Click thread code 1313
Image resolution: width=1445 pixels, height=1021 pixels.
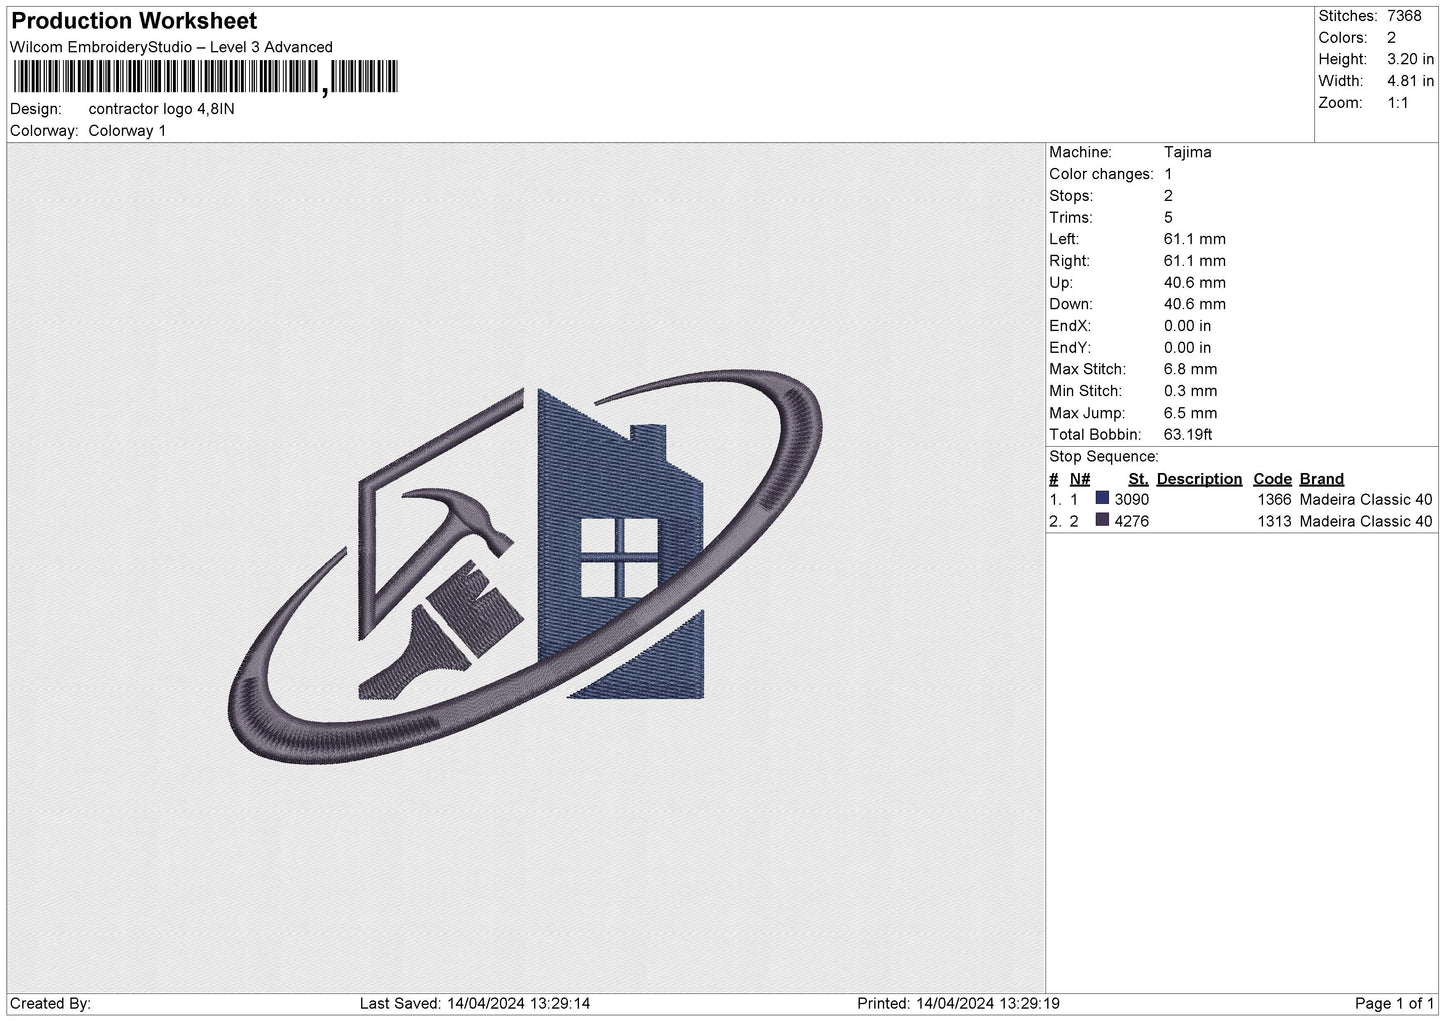(1274, 522)
